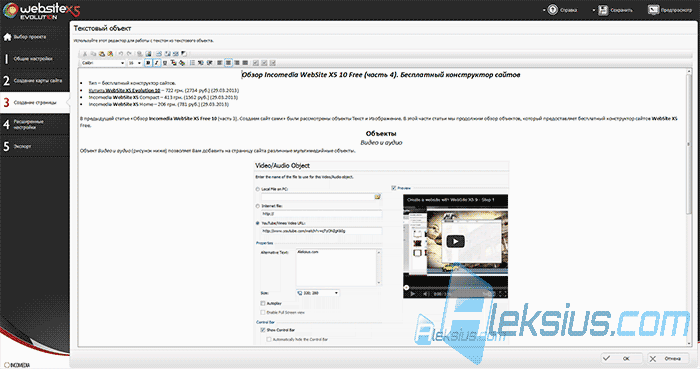Click the browse folder icon in embedded dialog

coord(378,196)
